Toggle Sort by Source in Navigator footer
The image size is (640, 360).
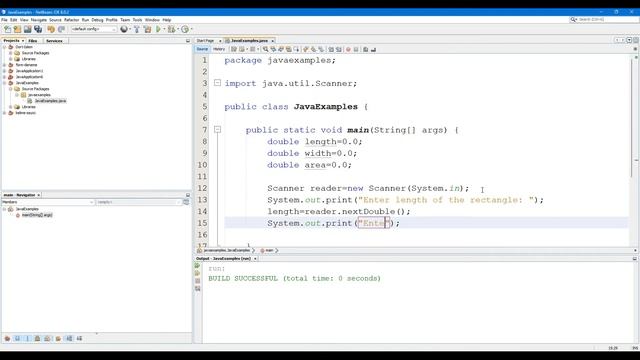79,338
